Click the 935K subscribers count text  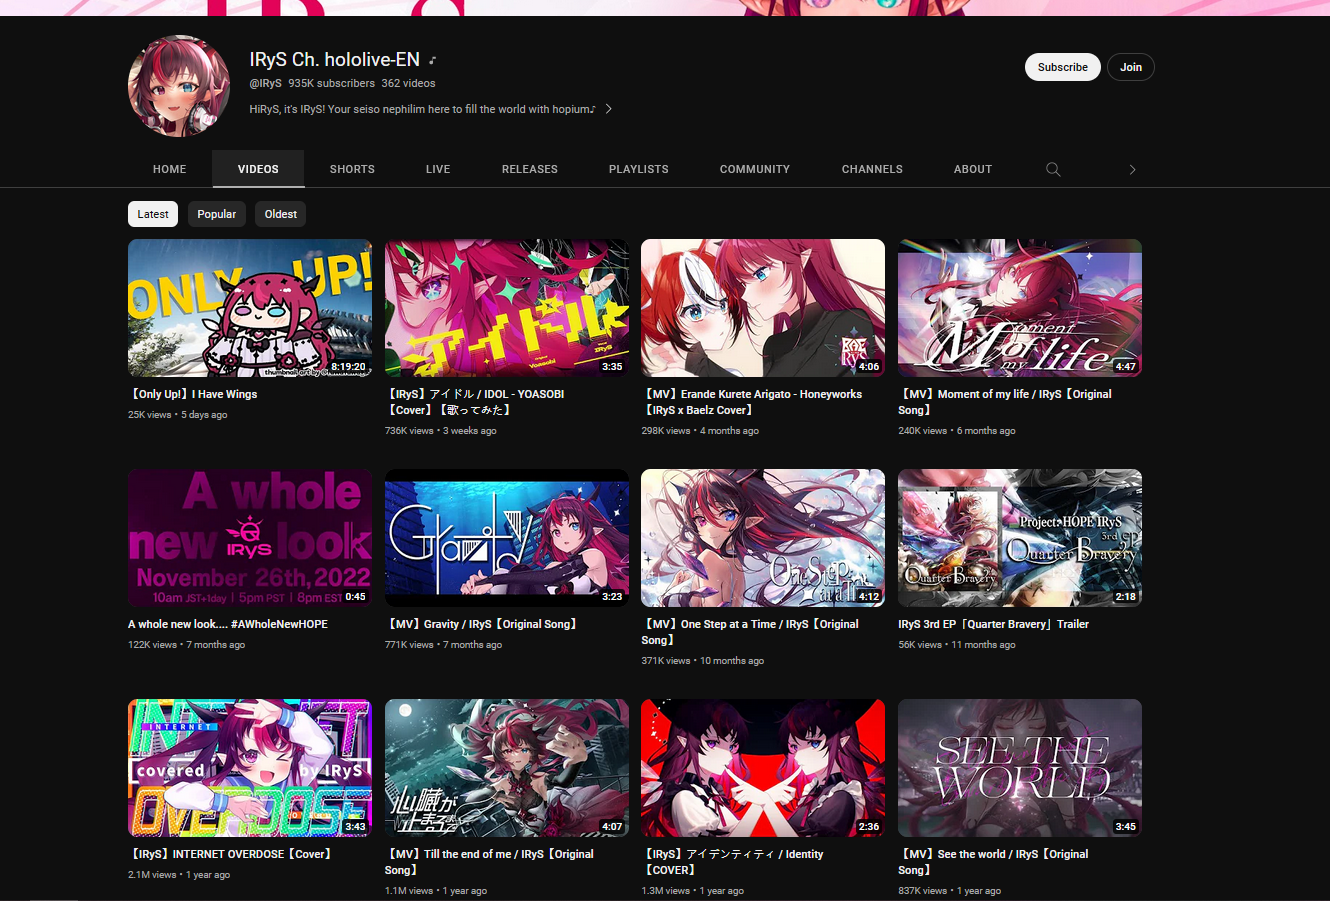click(332, 83)
